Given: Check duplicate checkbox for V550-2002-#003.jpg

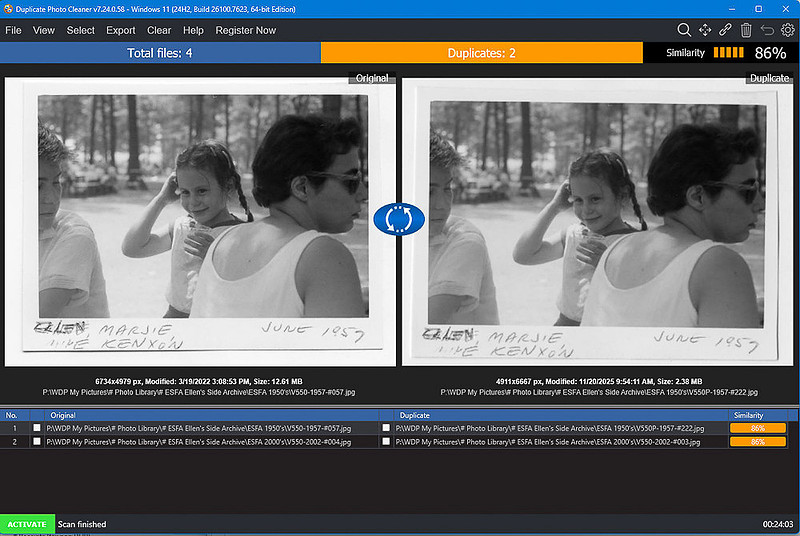Looking at the screenshot, I should pyautogui.click(x=386, y=442).
